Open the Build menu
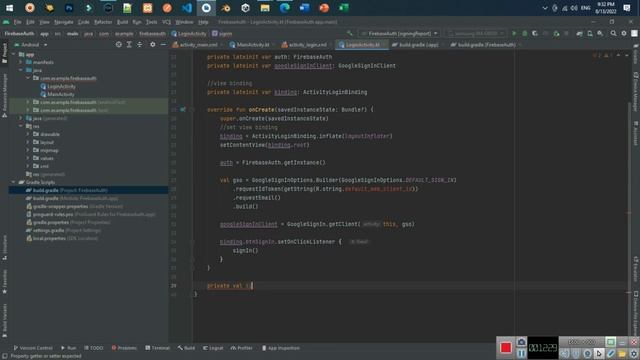This screenshot has width=640, height=360. pyautogui.click(x=122, y=22)
